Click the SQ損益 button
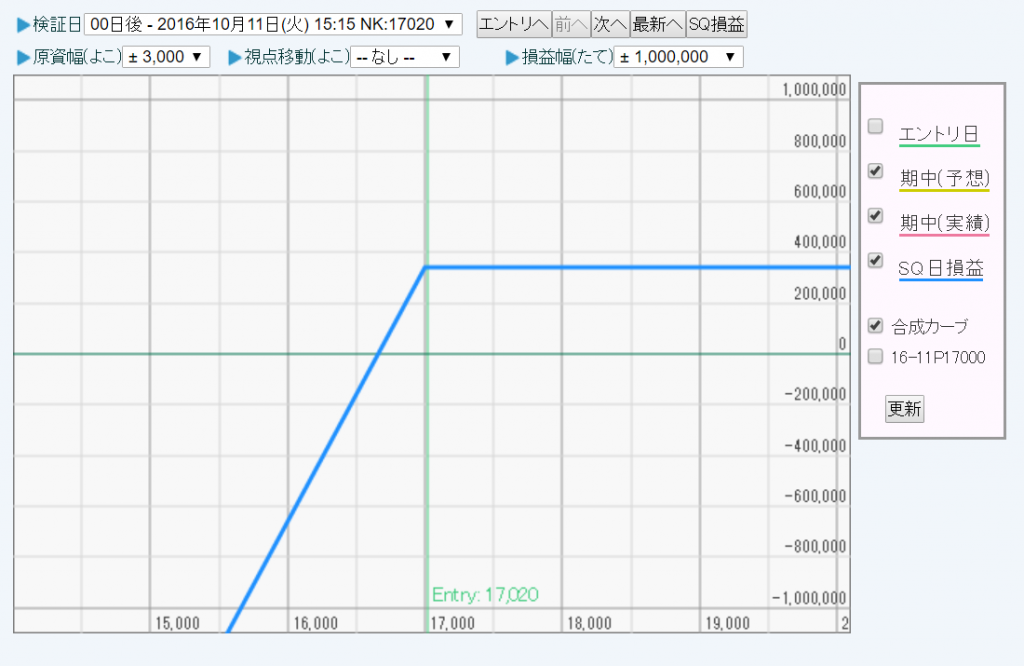Viewport: 1024px width, 666px height. click(x=716, y=24)
